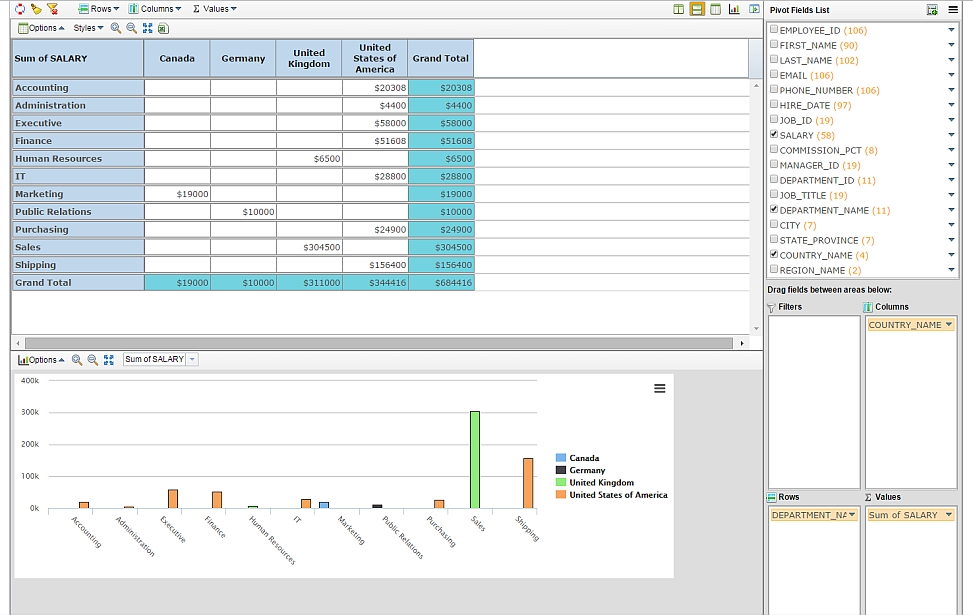Viewport: 973px width, 615px height.
Task: Check the CITY field checkbox
Action: tap(774, 225)
